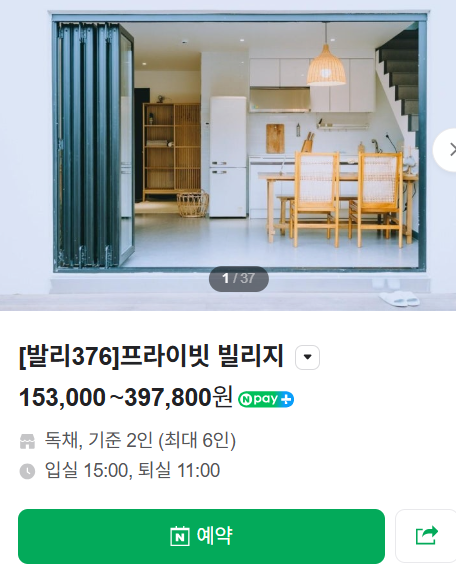The width and height of the screenshot is (456, 574).
Task: Click the 1 / 37 photo counter
Action: pos(239,279)
